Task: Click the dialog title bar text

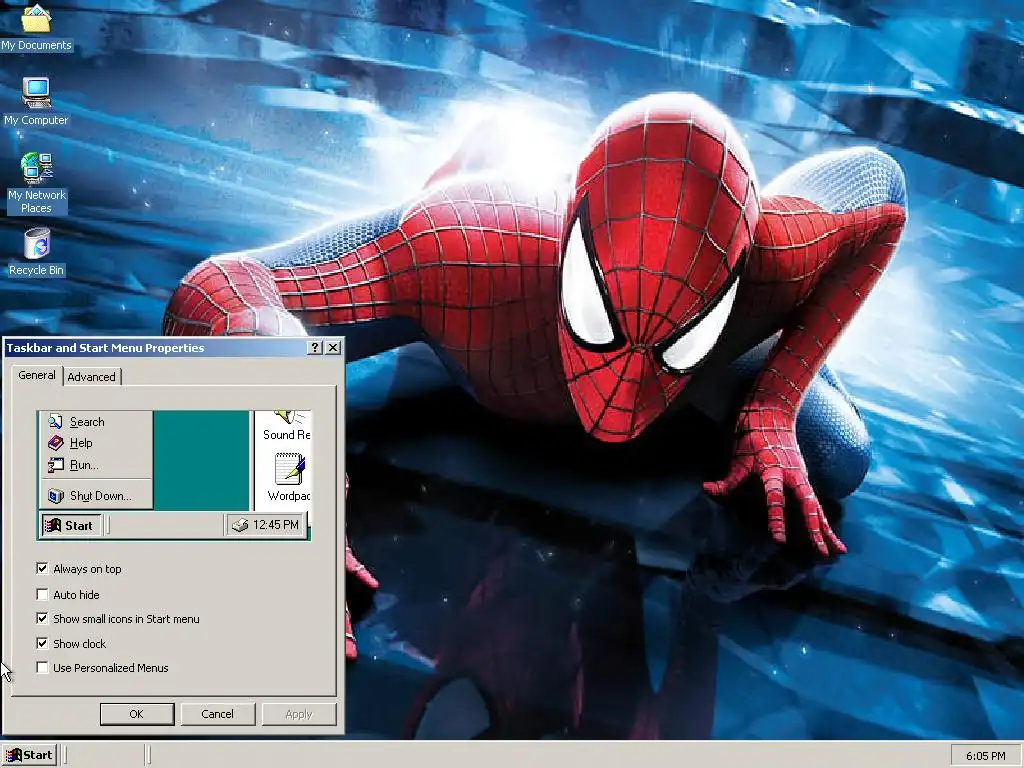Action: (105, 348)
